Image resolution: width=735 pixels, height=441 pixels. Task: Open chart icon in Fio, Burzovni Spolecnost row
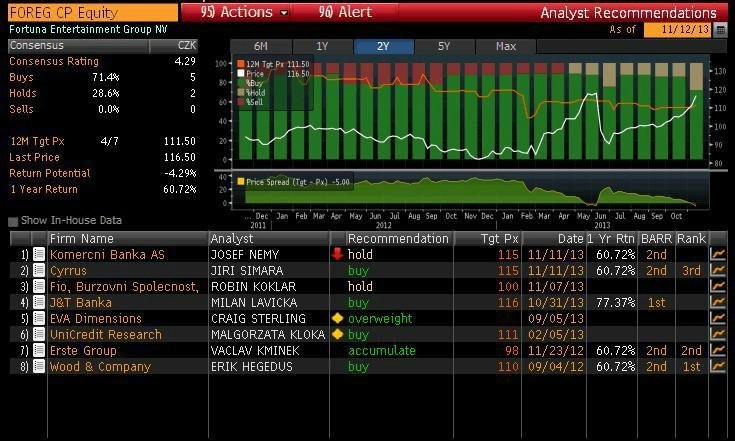[x=718, y=286]
